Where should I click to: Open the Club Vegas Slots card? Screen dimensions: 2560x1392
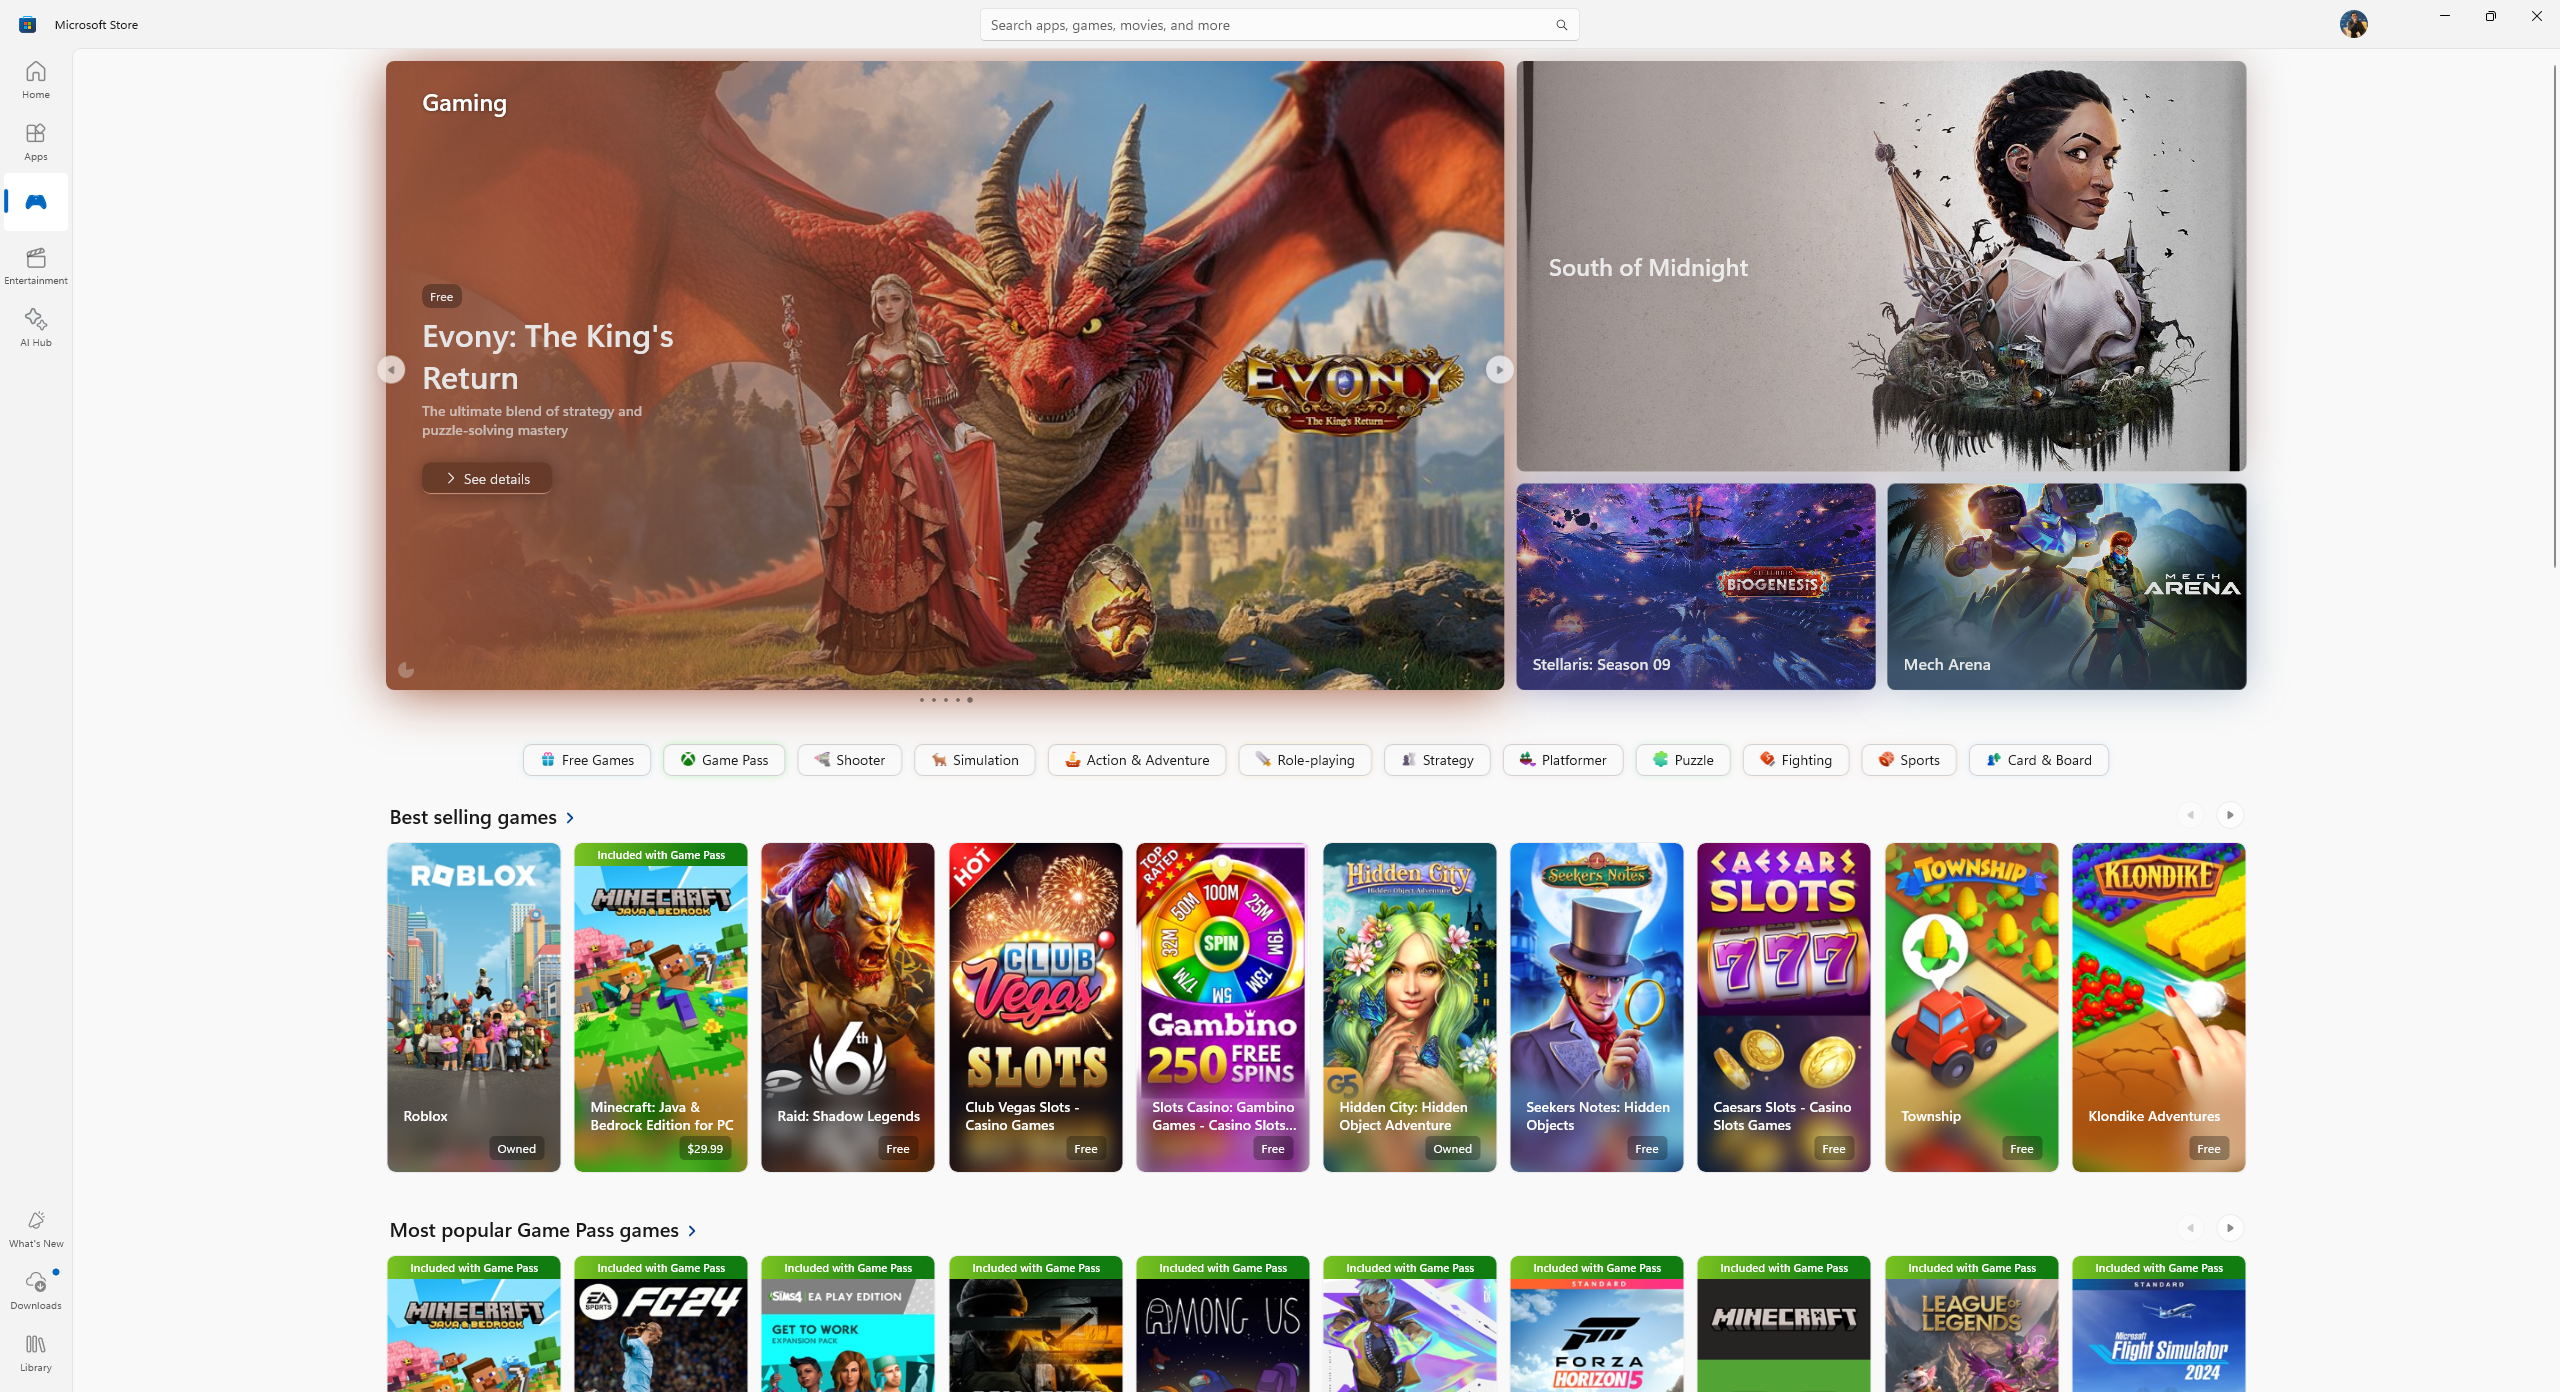tap(1035, 1007)
